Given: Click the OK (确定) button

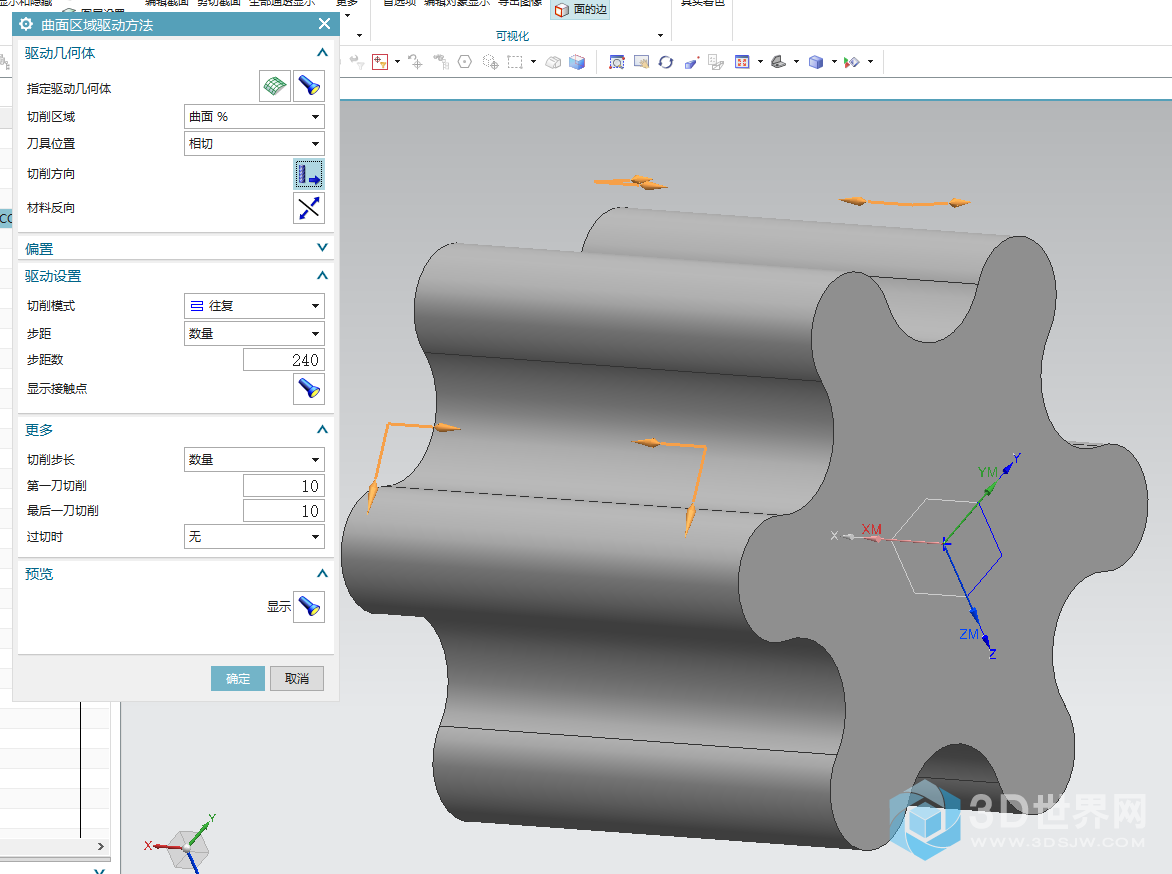Looking at the screenshot, I should 238,678.
